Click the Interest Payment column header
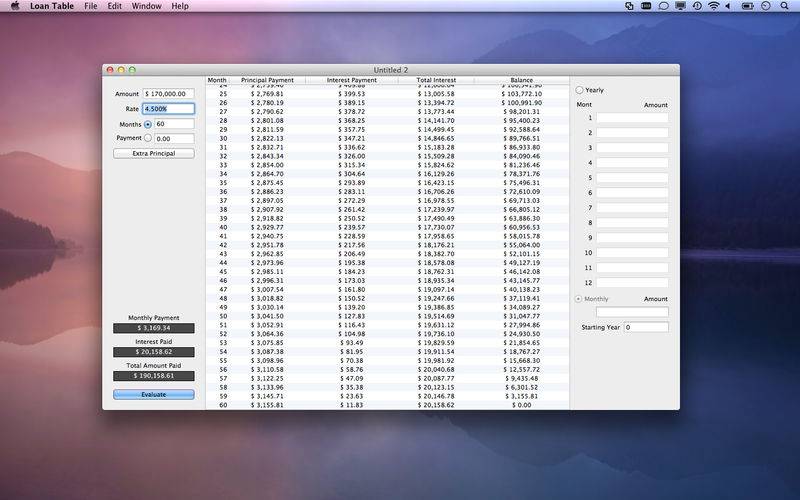This screenshot has height=500, width=800. point(352,80)
